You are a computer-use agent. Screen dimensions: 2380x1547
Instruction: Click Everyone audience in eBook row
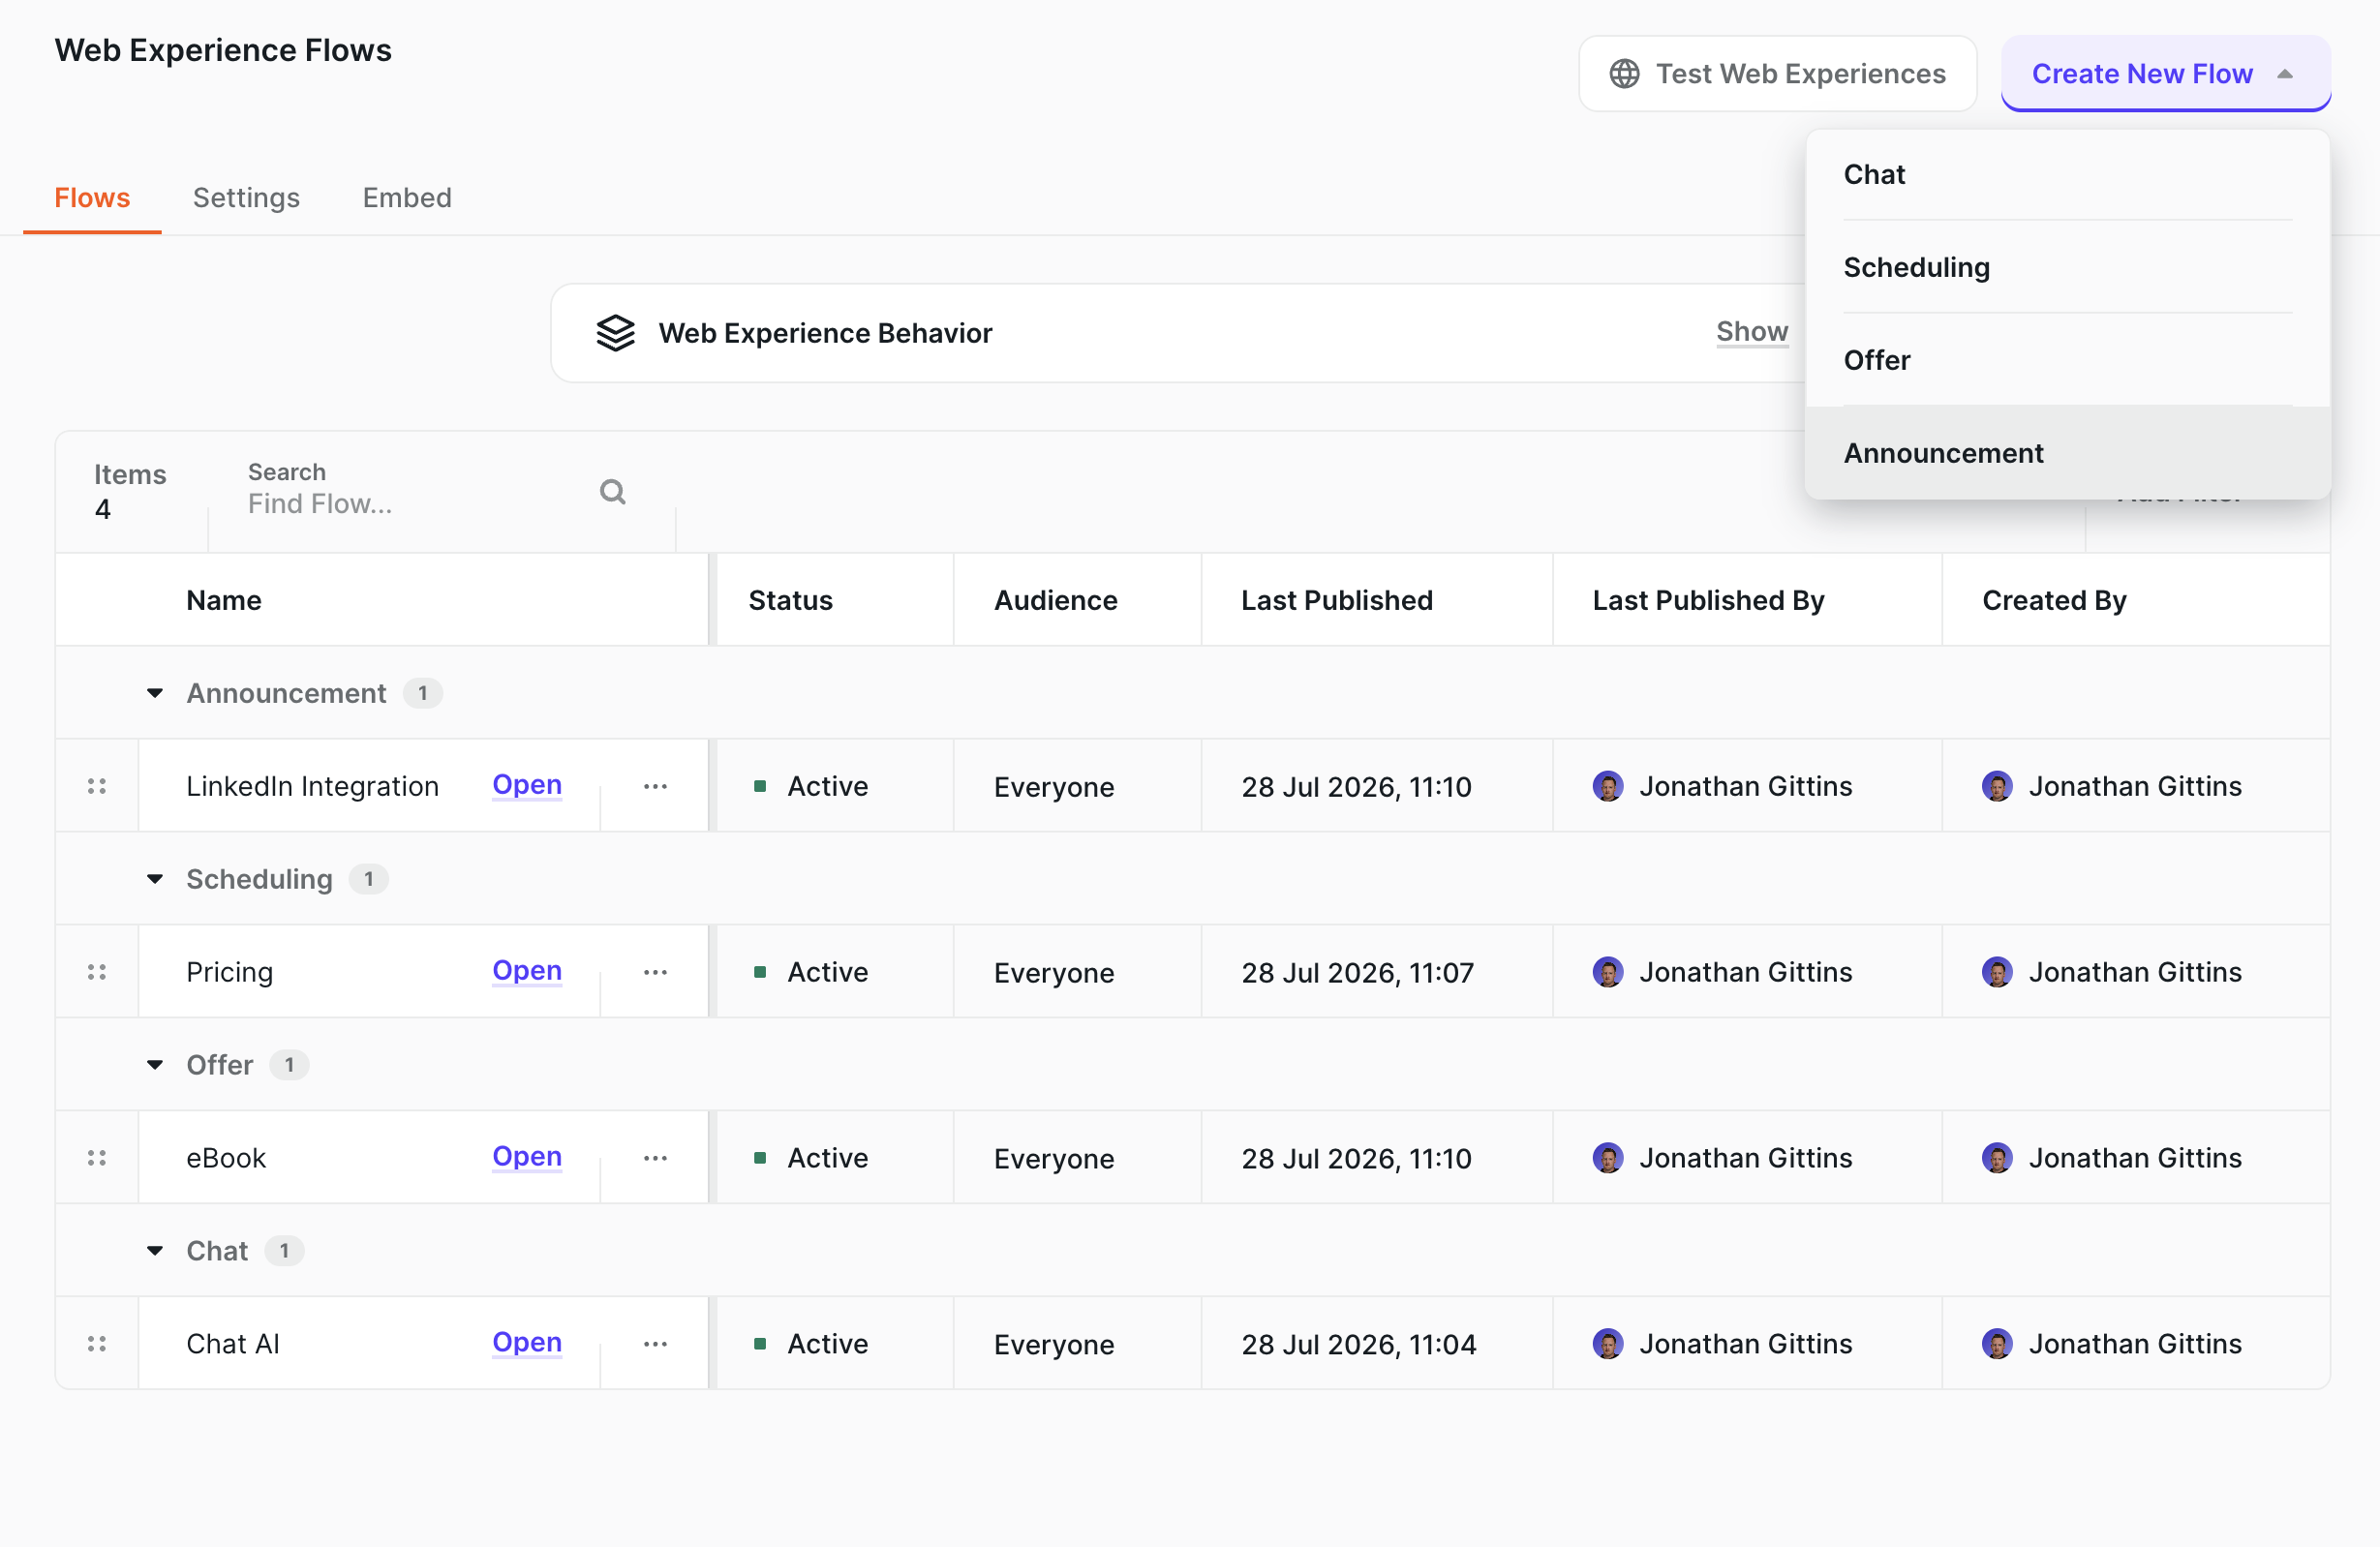pyautogui.click(x=1054, y=1159)
